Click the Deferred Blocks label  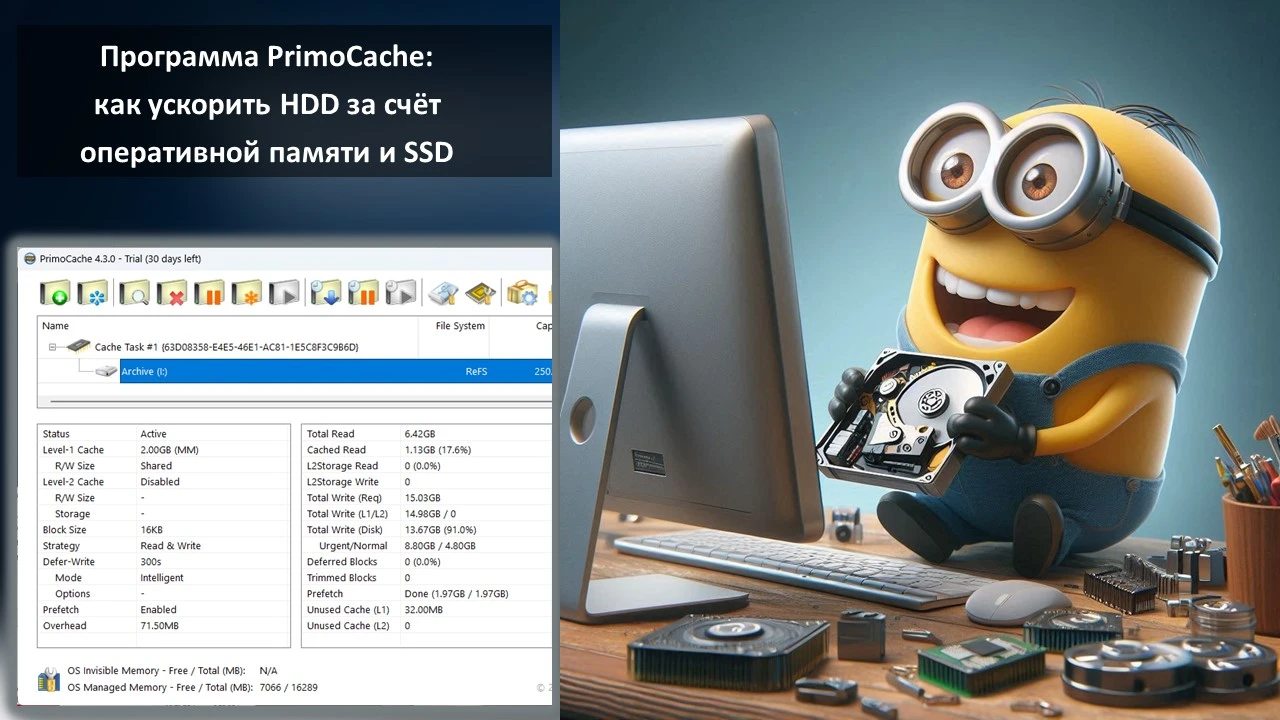pyautogui.click(x=342, y=562)
